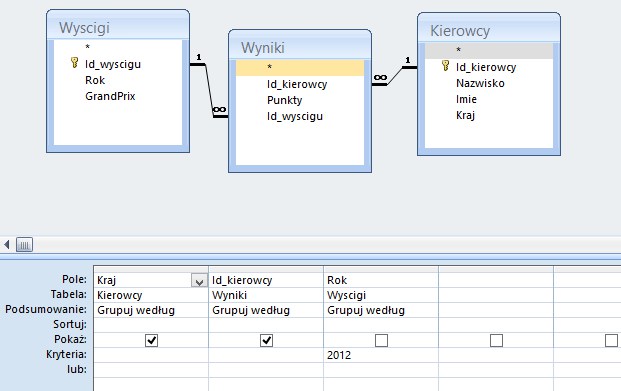Select Id_kierowcy field in Wyniki table
This screenshot has height=391, width=621.
(x=300, y=84)
